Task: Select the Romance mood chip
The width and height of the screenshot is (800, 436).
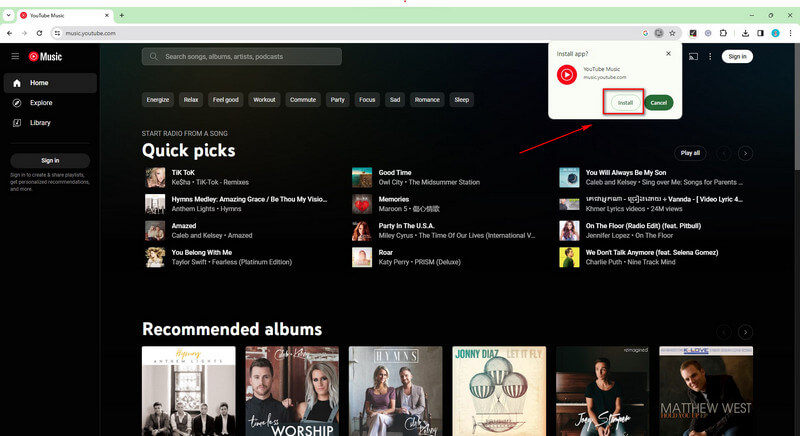Action: coord(427,100)
